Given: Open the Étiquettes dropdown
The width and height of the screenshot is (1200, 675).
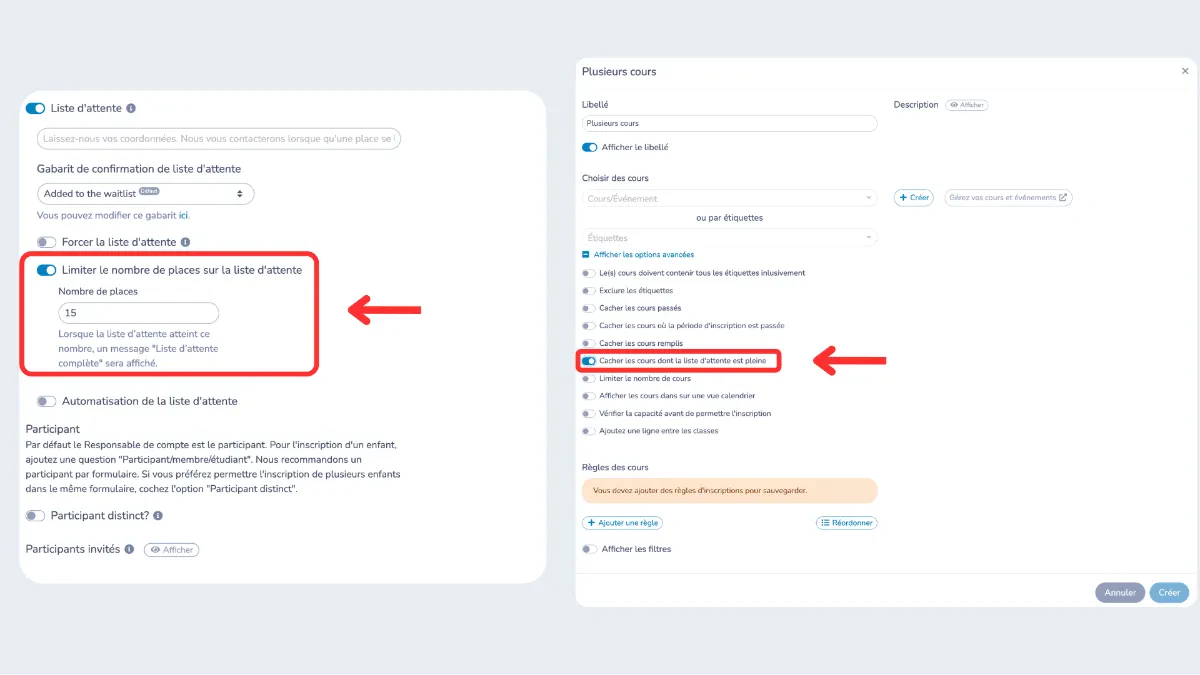Looking at the screenshot, I should (730, 238).
